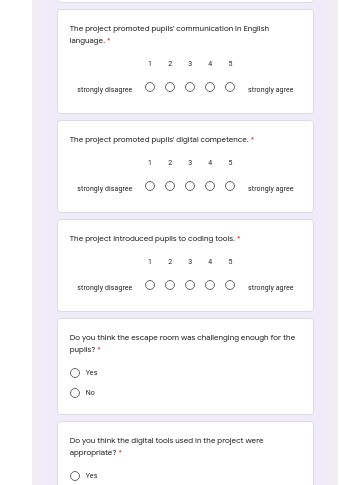Screen dimensions: 363x485
Task: Choose rating 2 for digital competence question
Action: pyautogui.click(x=170, y=186)
